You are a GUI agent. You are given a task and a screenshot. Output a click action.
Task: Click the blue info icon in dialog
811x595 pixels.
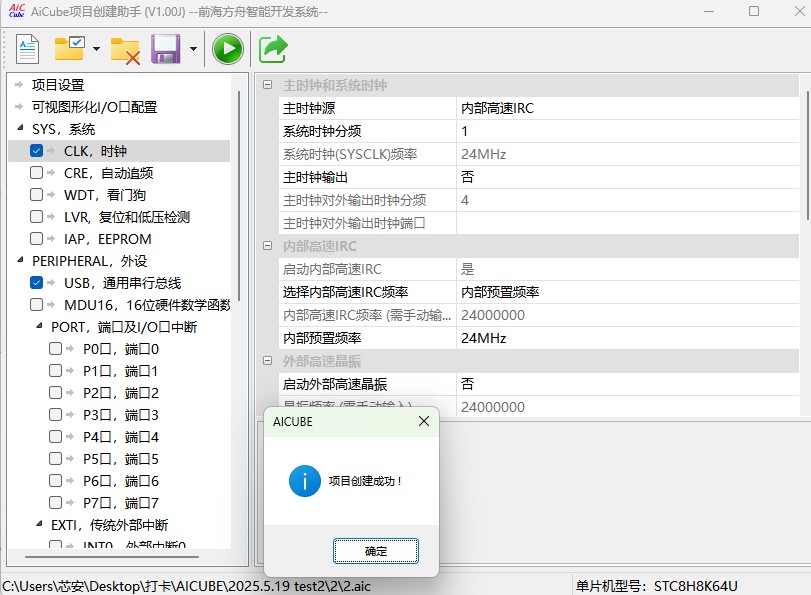click(305, 481)
